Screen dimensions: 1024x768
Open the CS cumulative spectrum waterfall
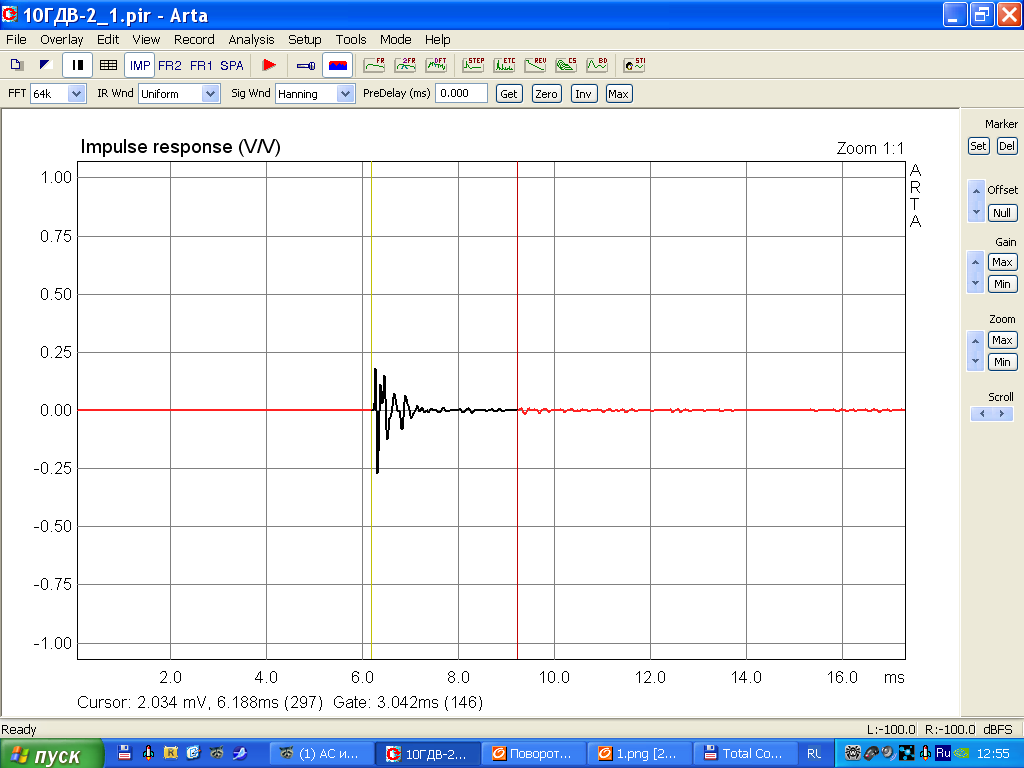566,65
